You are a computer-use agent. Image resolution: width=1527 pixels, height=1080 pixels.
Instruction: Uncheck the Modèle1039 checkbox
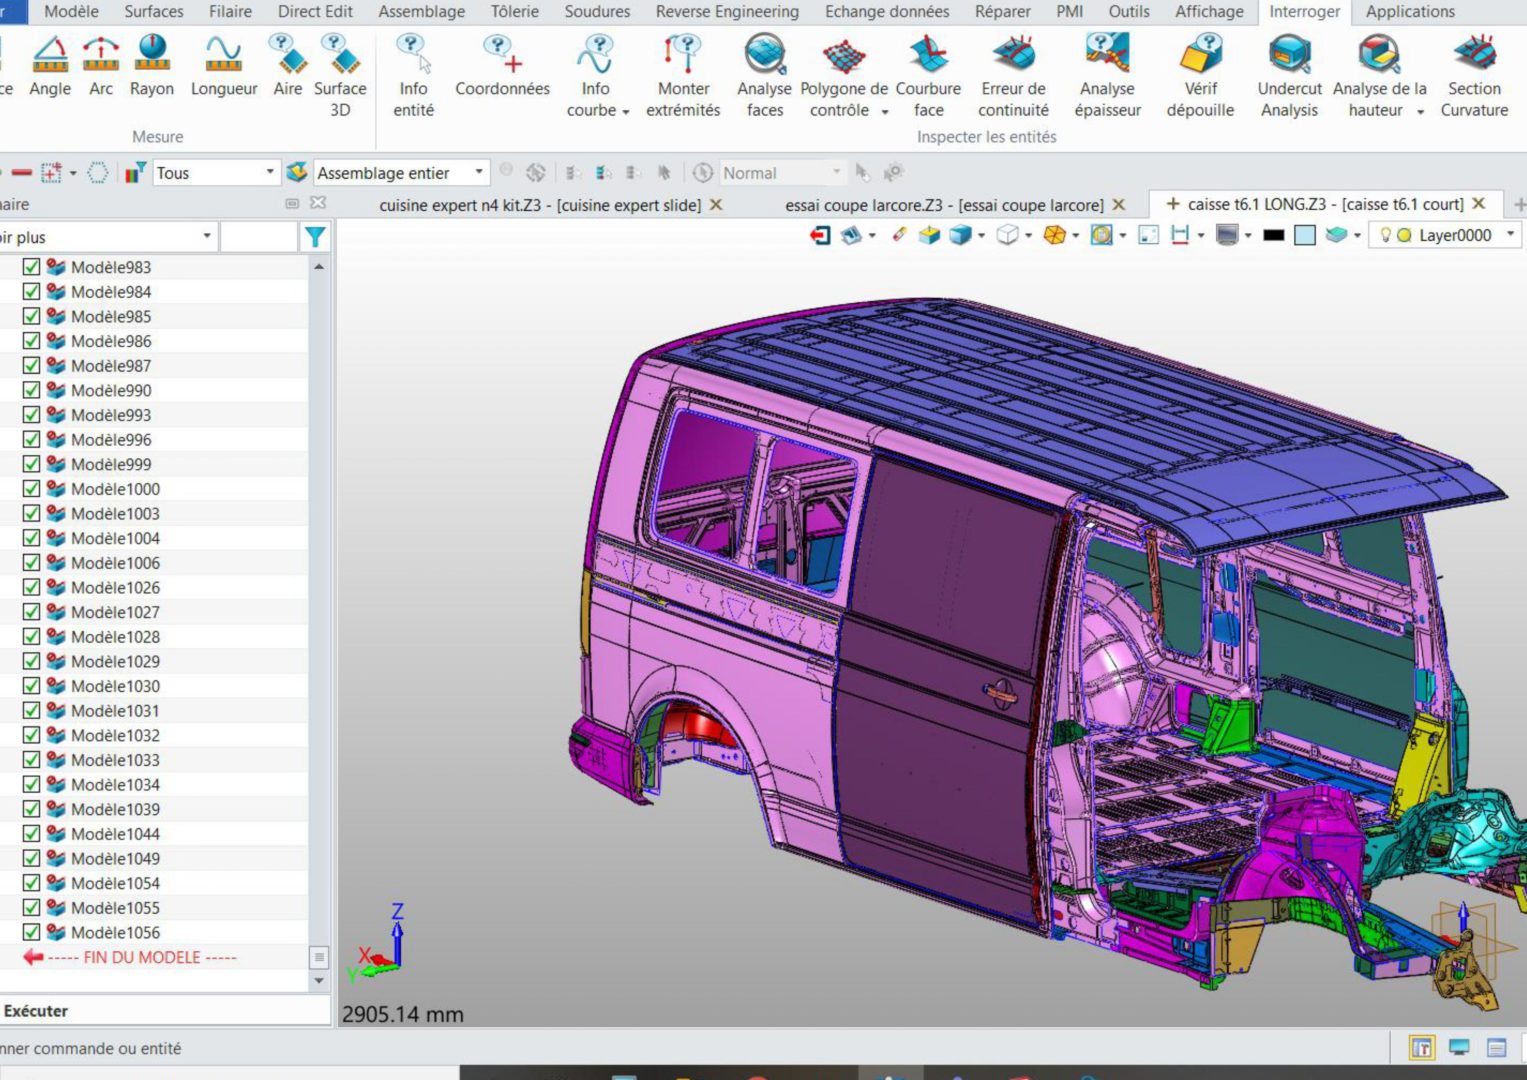point(31,809)
